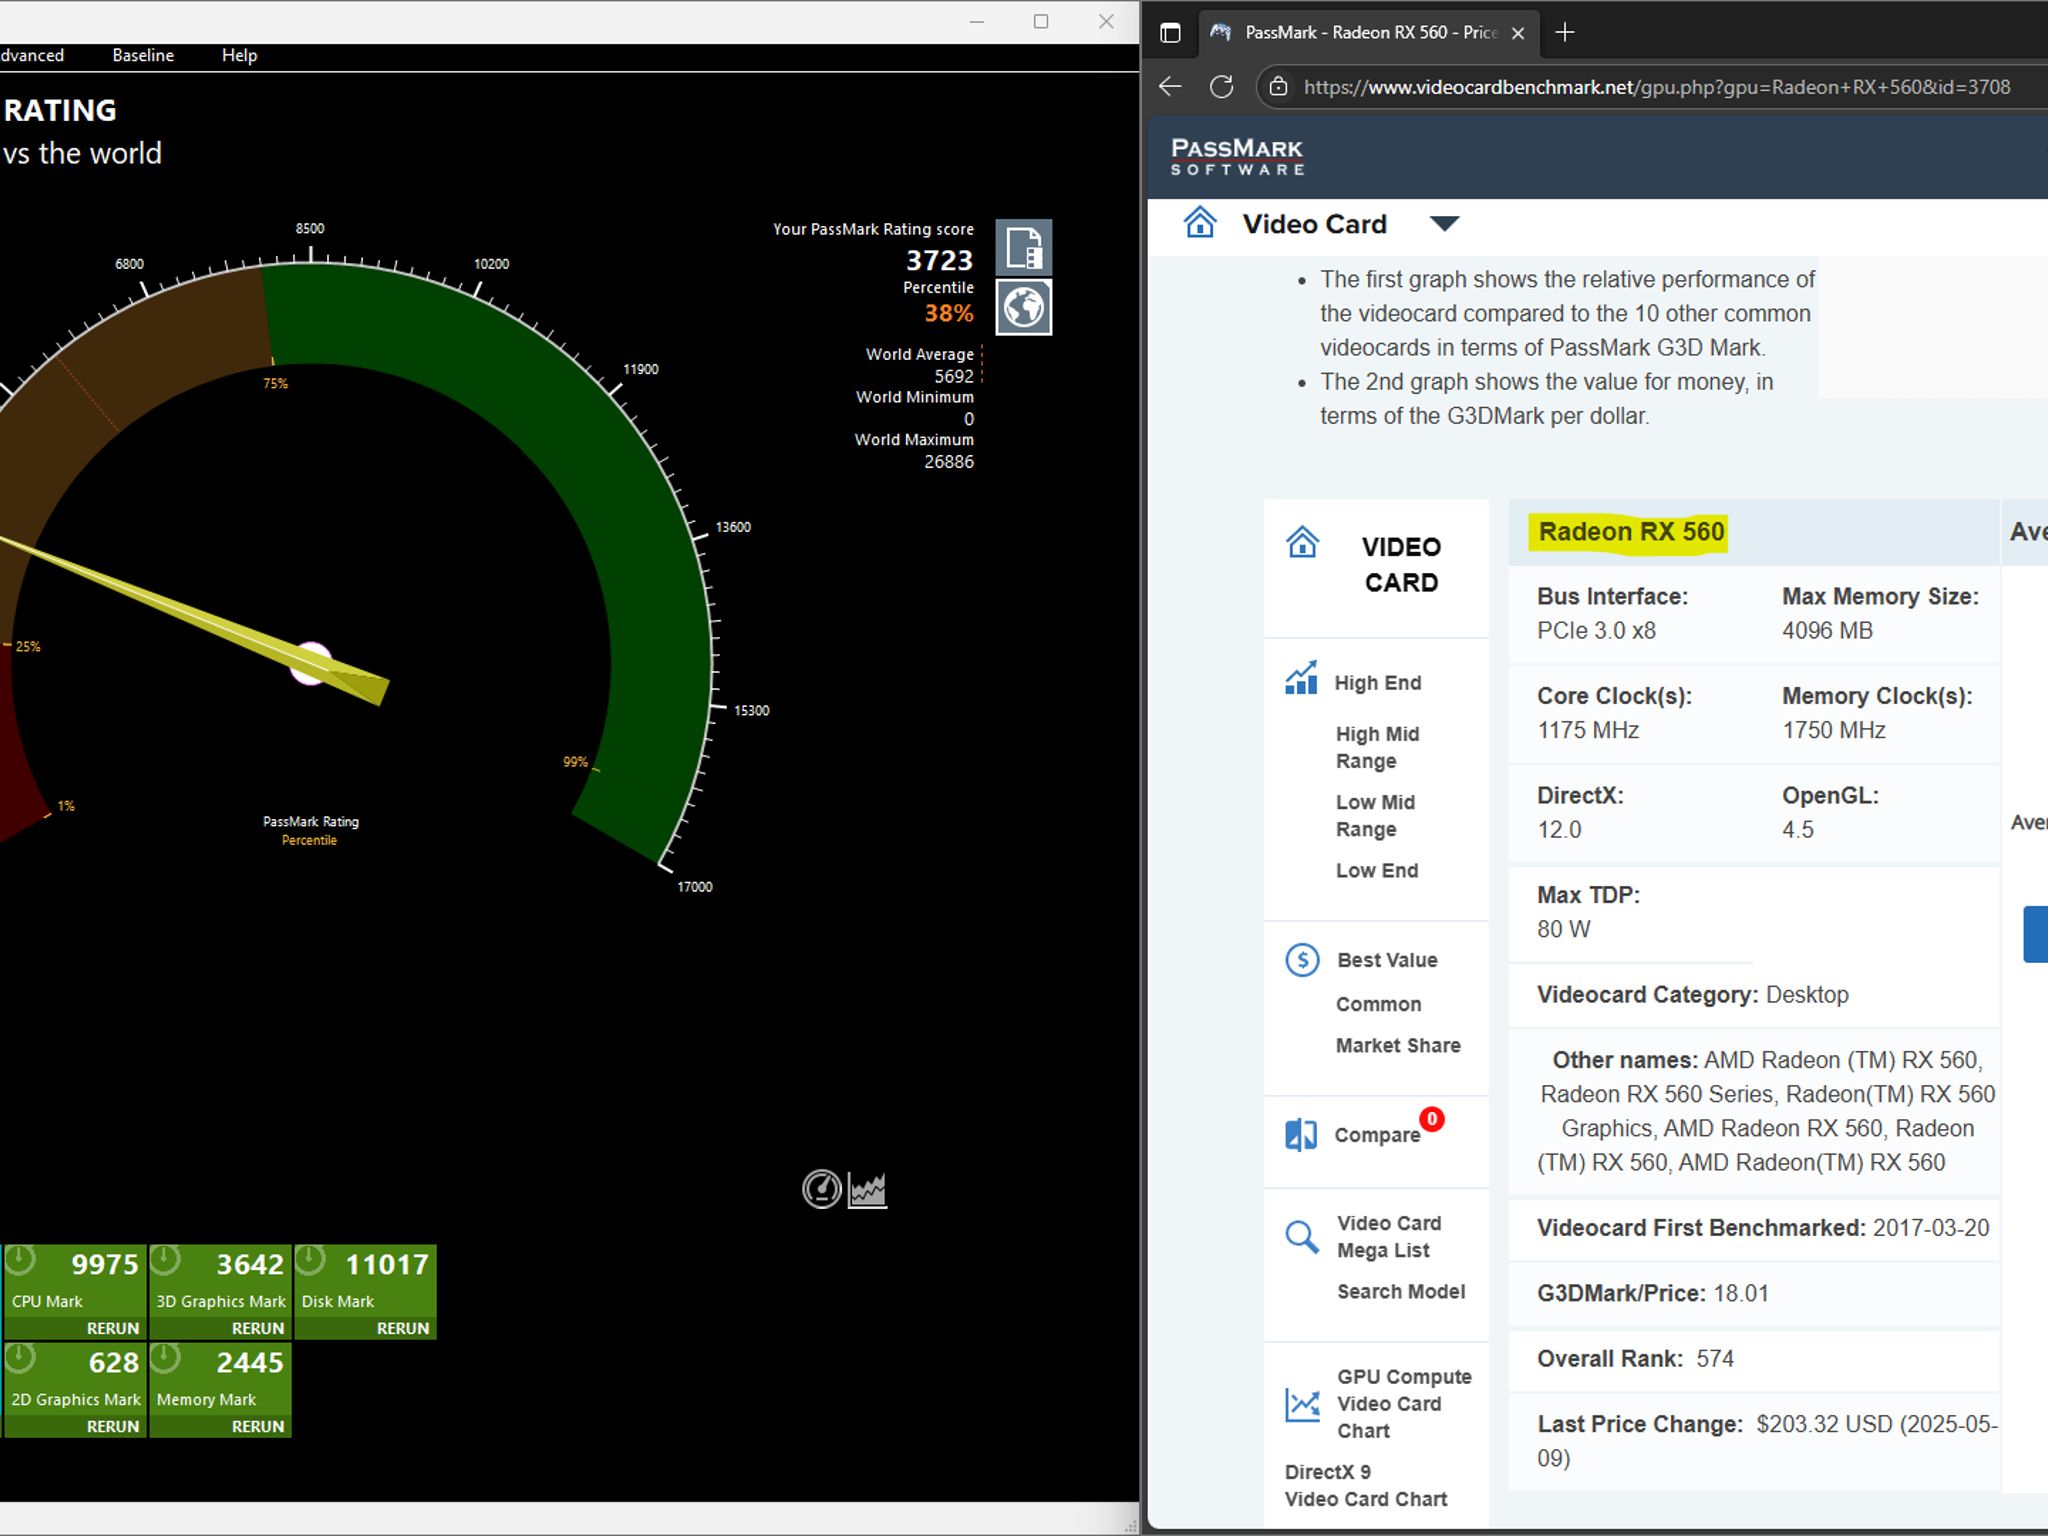Rerun the Disk Mark test
Screen dimensions: 2048x1536
click(x=403, y=1328)
